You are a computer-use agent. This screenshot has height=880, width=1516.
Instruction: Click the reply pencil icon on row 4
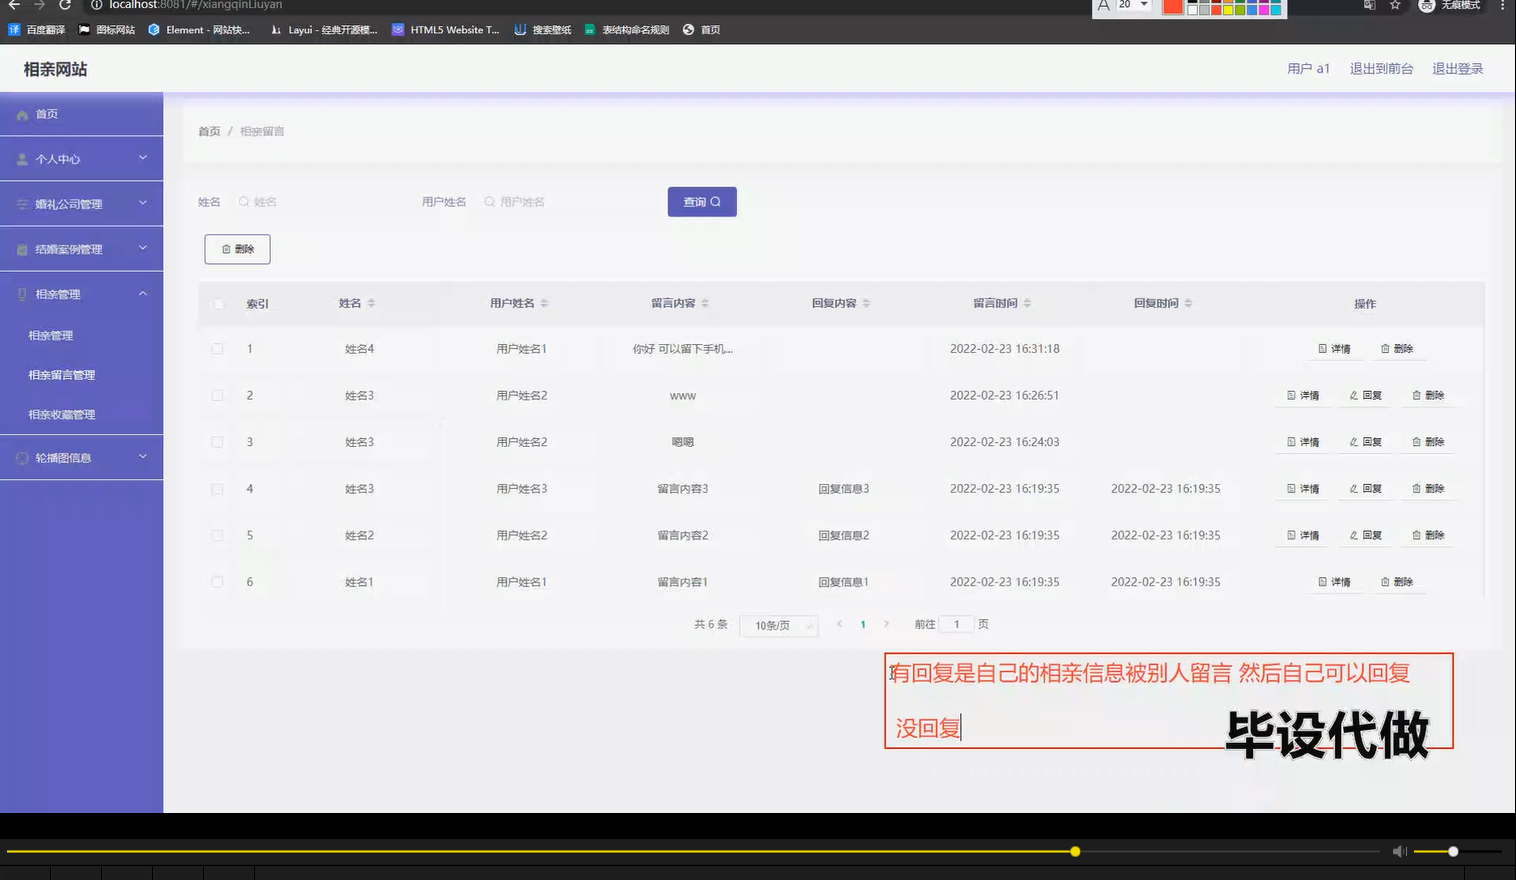point(1352,488)
